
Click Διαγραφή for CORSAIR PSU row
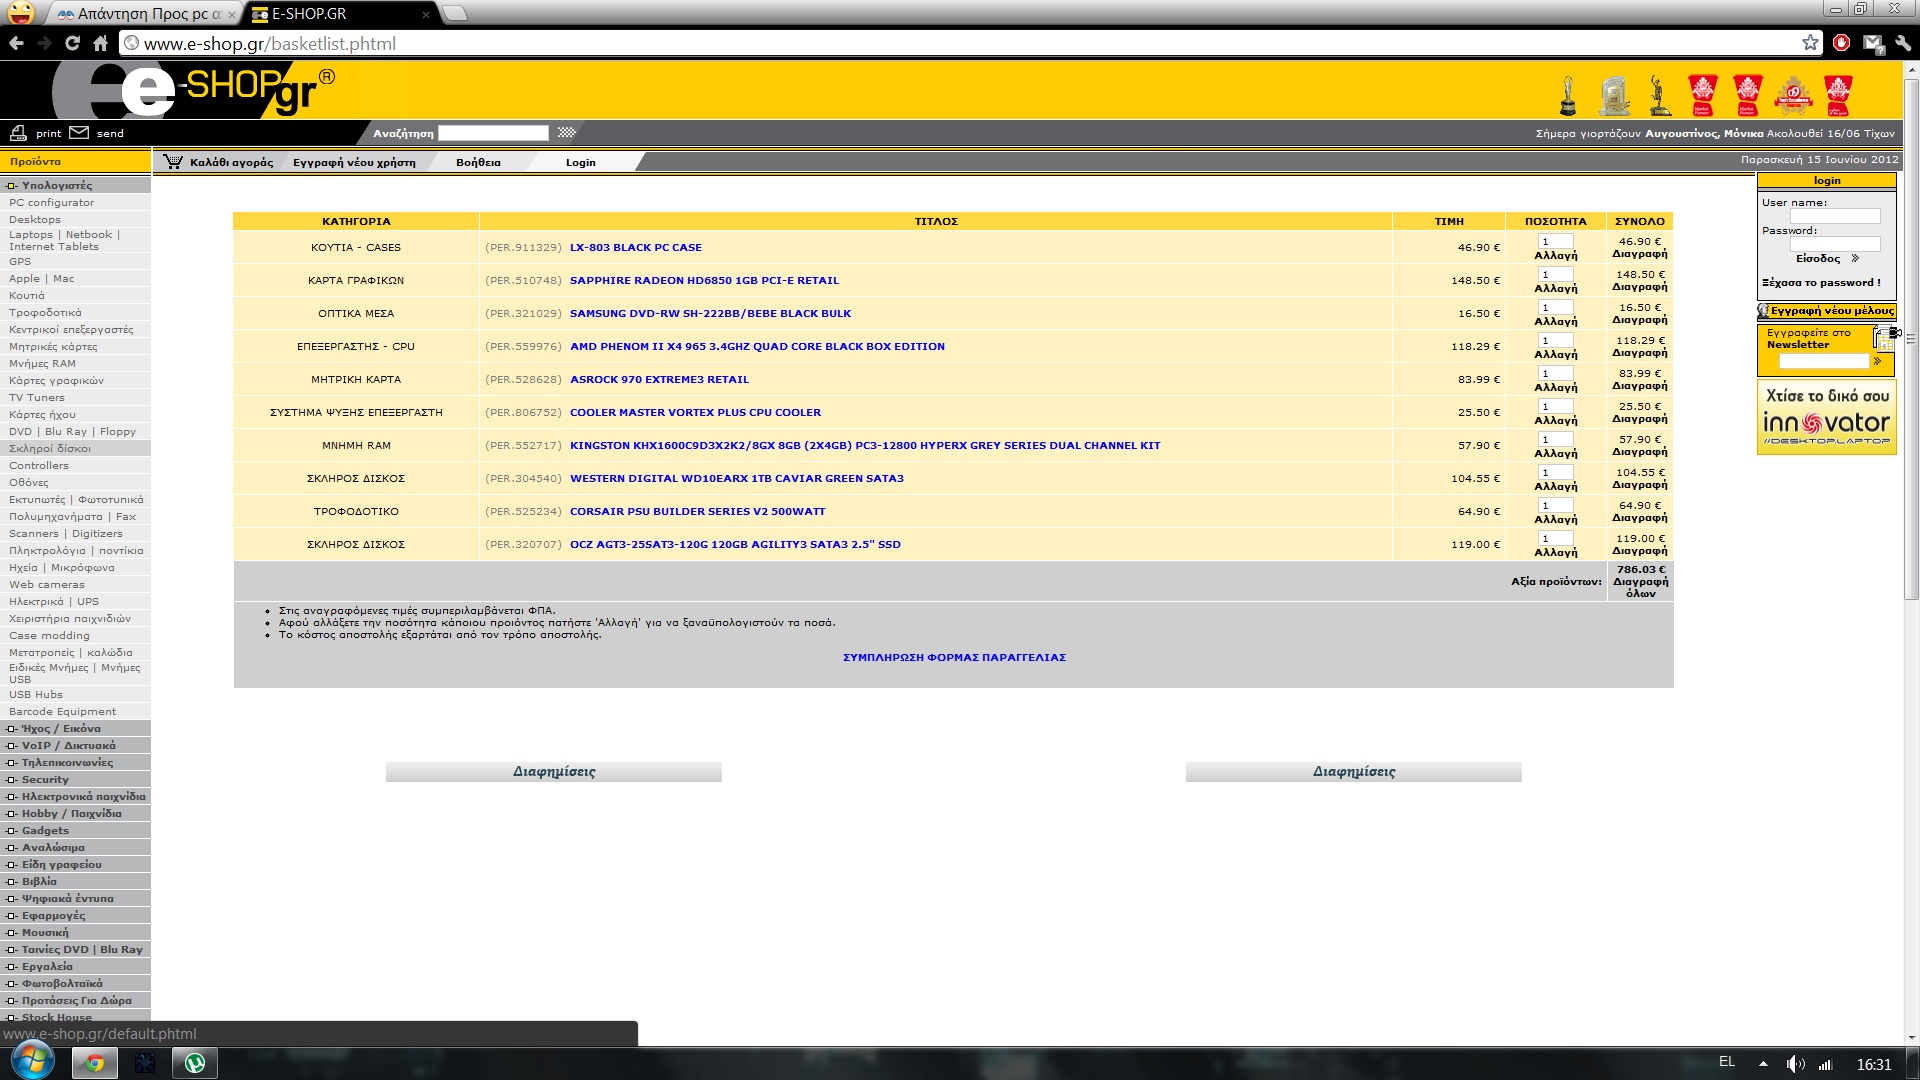click(x=1640, y=518)
